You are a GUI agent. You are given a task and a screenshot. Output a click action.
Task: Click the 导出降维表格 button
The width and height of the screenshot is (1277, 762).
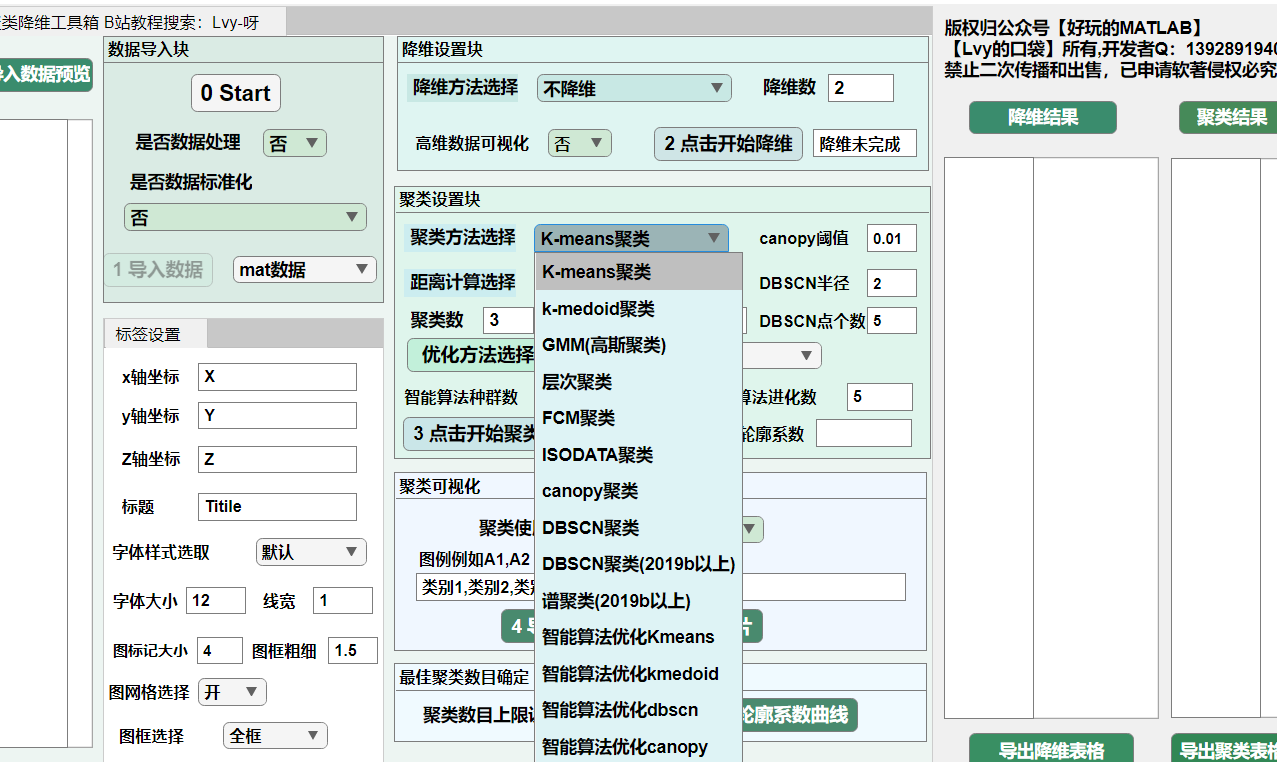[x=1051, y=750]
